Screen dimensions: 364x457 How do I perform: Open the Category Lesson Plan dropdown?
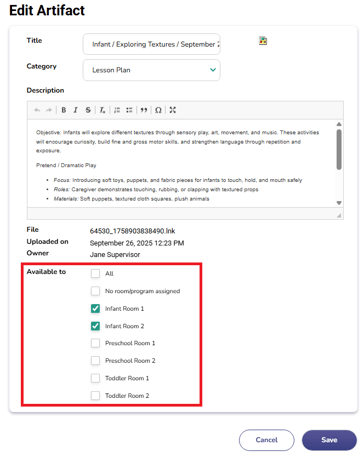(152, 70)
